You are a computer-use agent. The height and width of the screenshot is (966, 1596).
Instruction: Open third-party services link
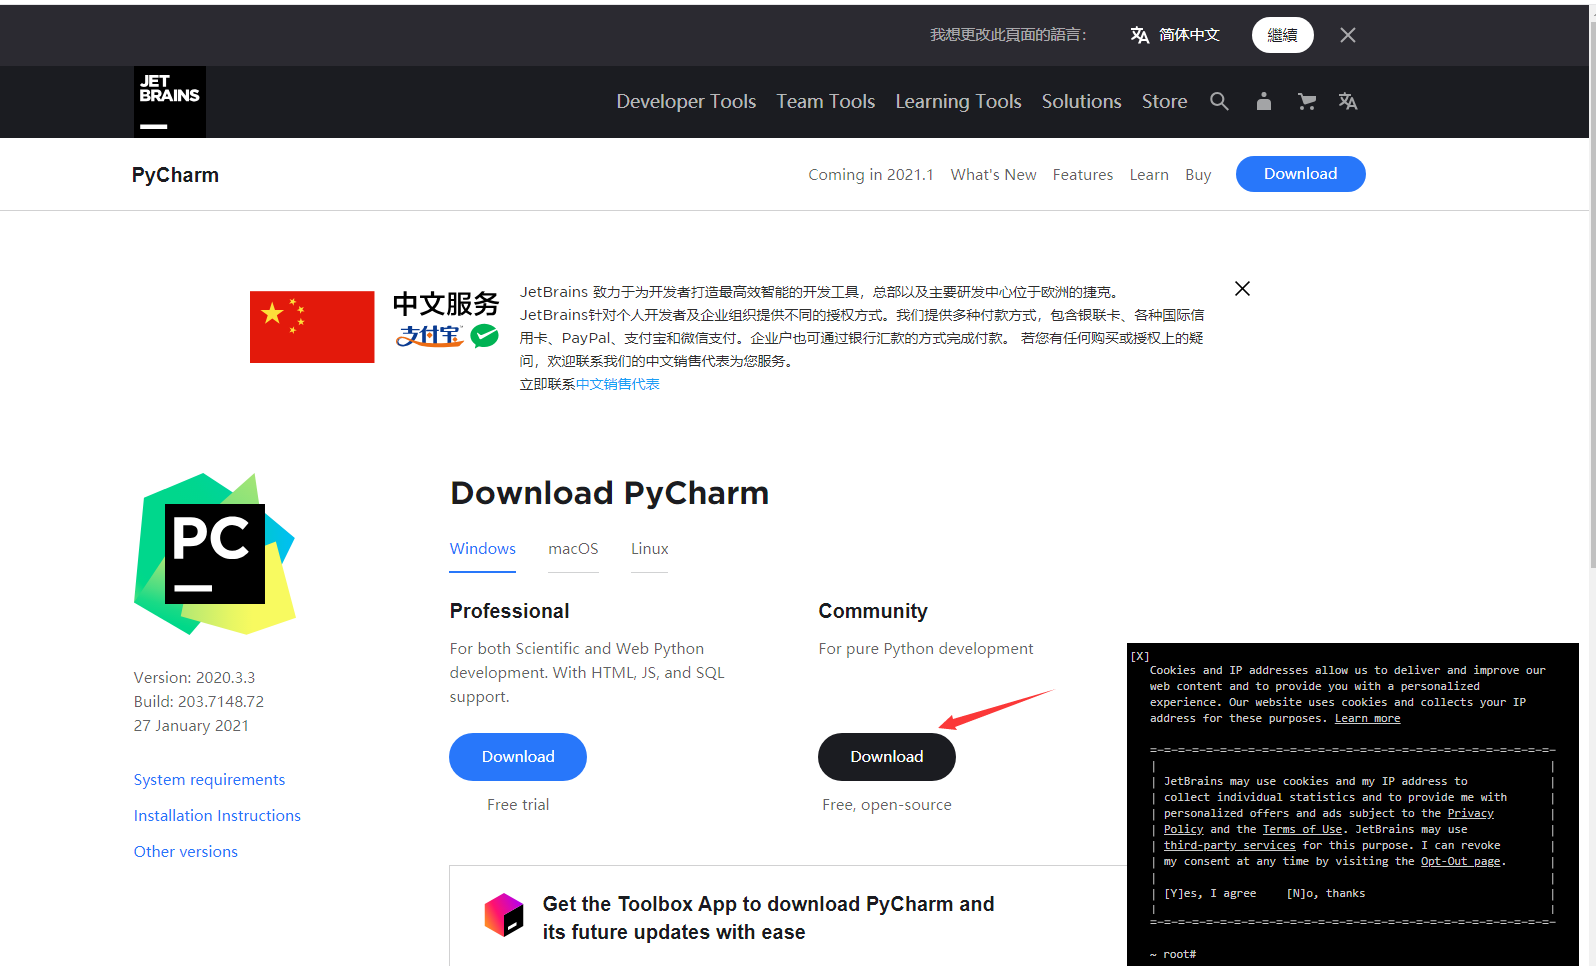coord(1229,845)
